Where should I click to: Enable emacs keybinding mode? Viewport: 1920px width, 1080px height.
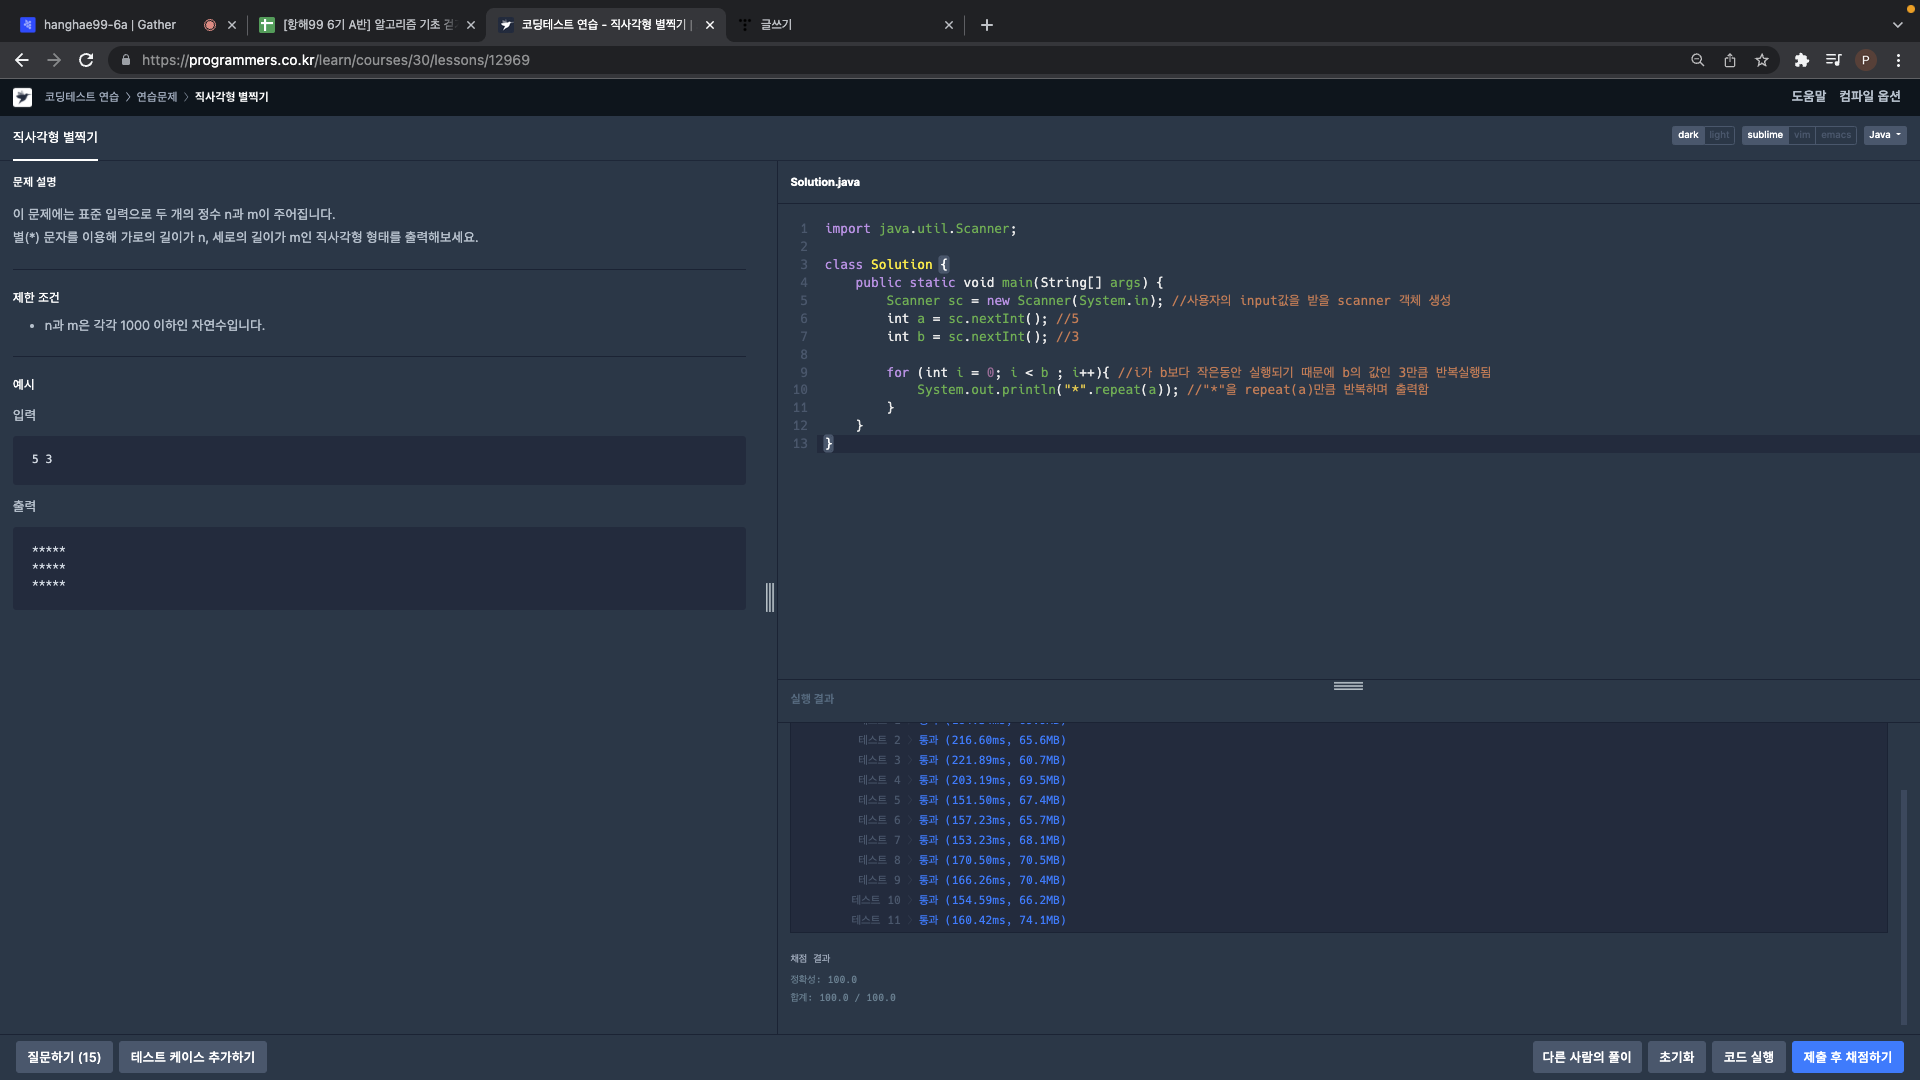(x=1835, y=135)
